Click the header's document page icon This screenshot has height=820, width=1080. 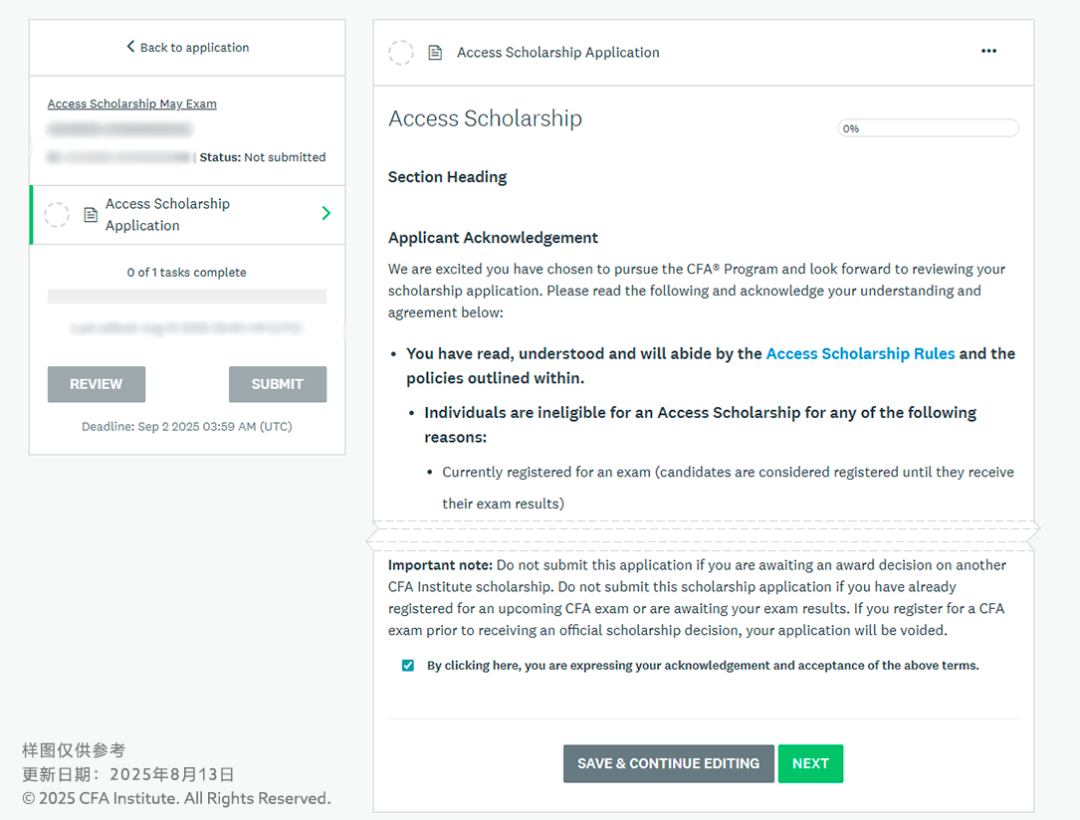(x=435, y=53)
